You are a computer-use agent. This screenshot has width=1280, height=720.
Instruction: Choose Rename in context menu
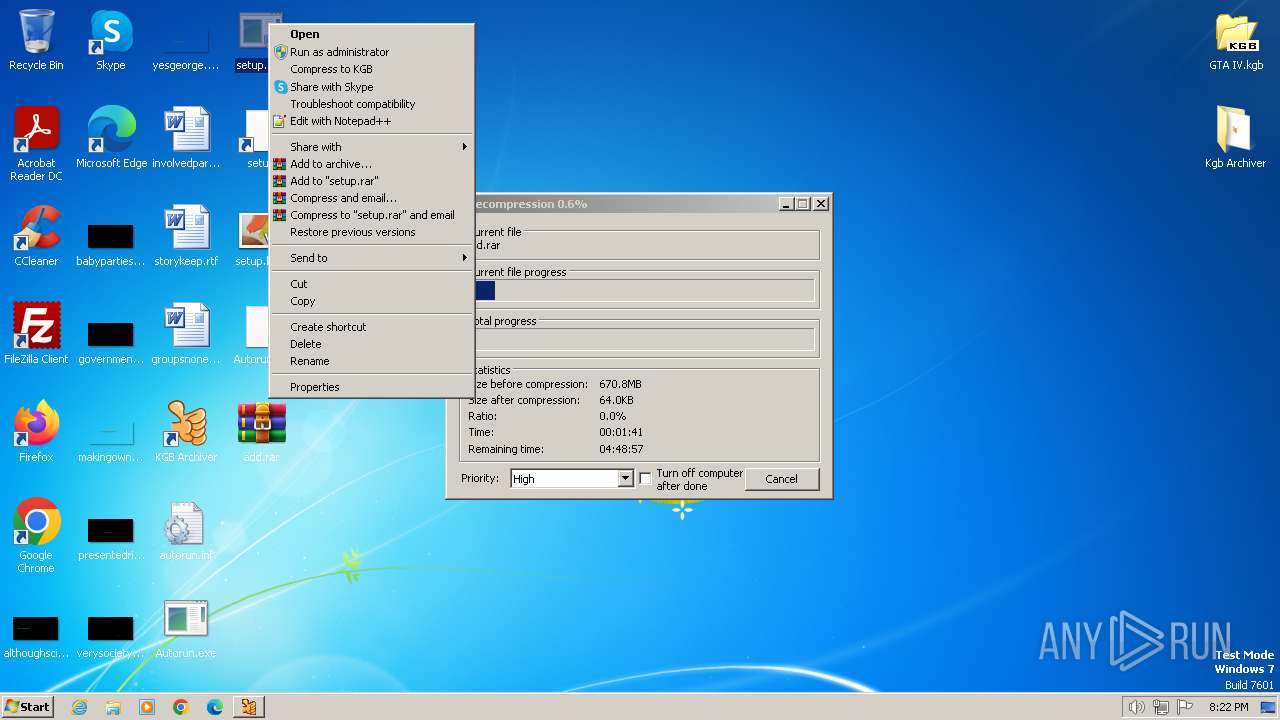(372, 361)
